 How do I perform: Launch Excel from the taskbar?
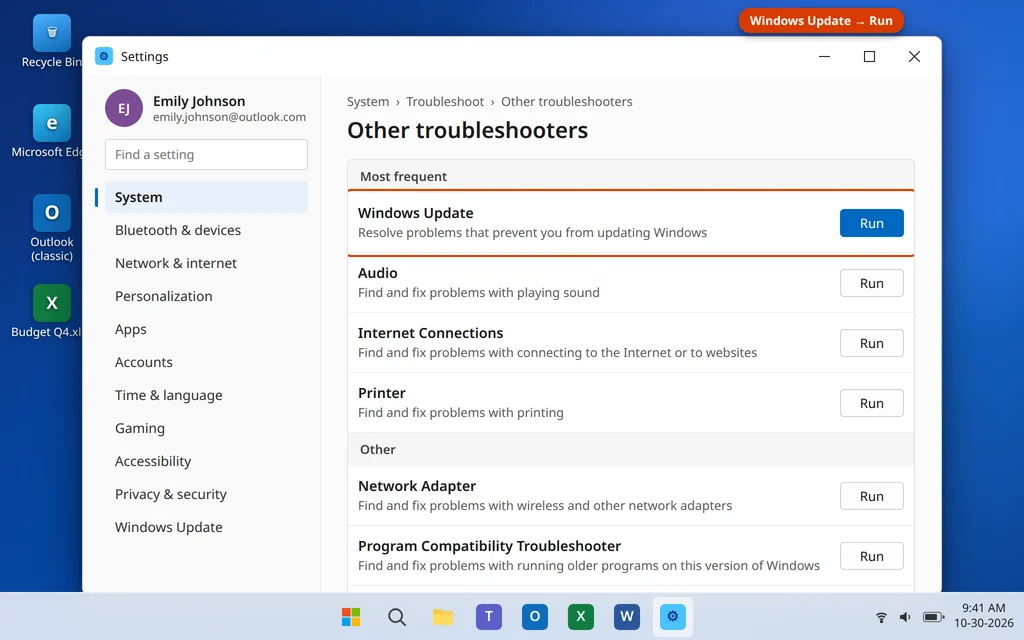click(581, 616)
